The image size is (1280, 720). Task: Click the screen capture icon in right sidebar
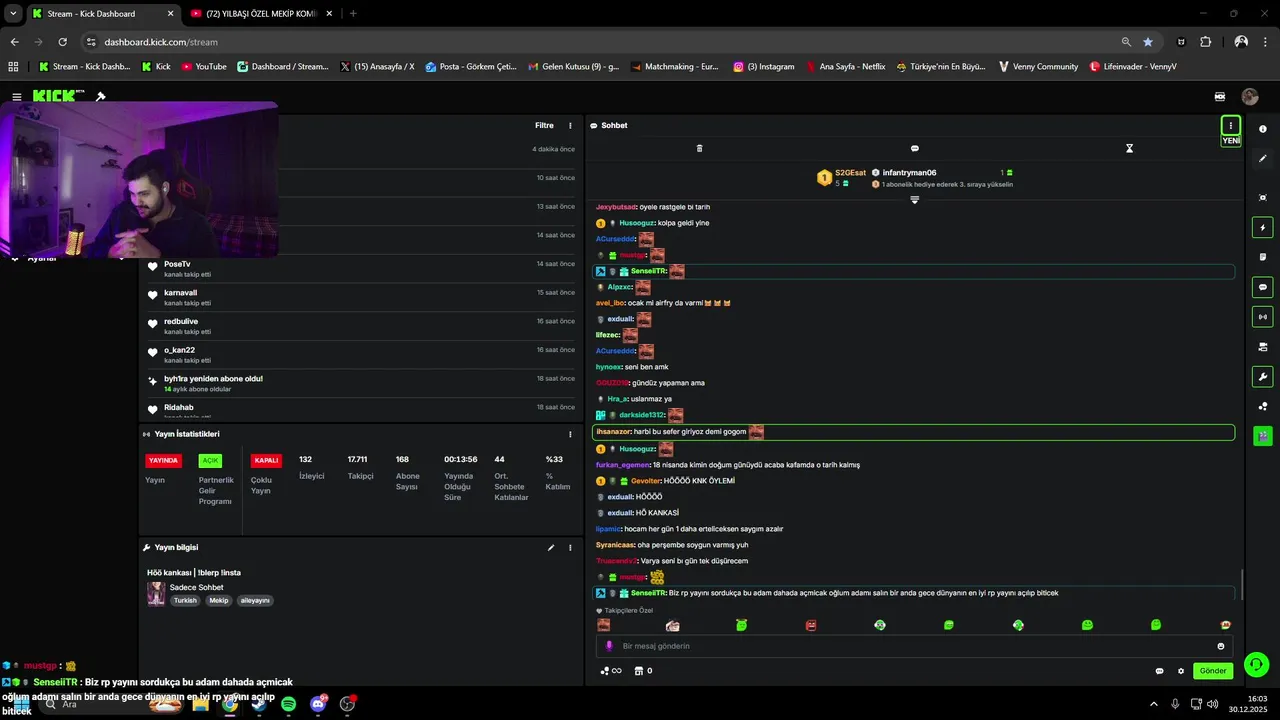coord(1263,198)
